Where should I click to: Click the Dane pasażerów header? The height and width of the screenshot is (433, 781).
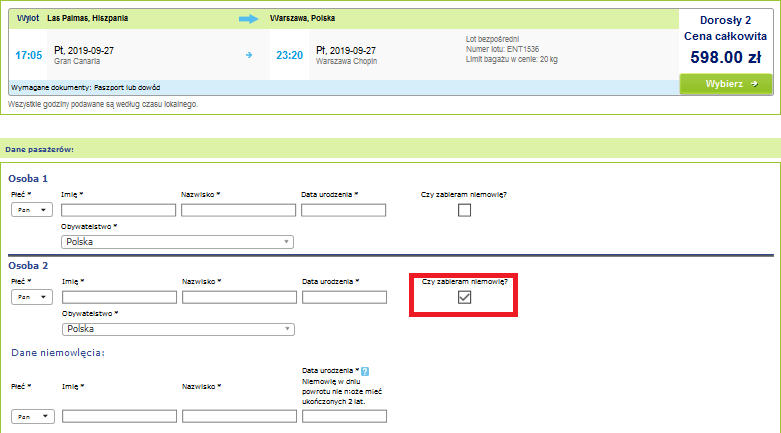pyautogui.click(x=39, y=149)
